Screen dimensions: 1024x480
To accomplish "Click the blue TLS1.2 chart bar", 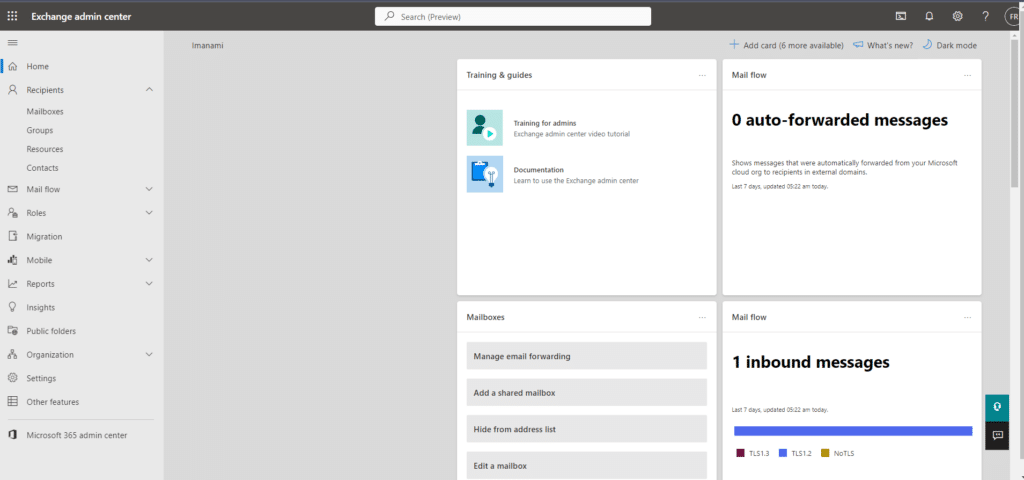I will [x=853, y=431].
